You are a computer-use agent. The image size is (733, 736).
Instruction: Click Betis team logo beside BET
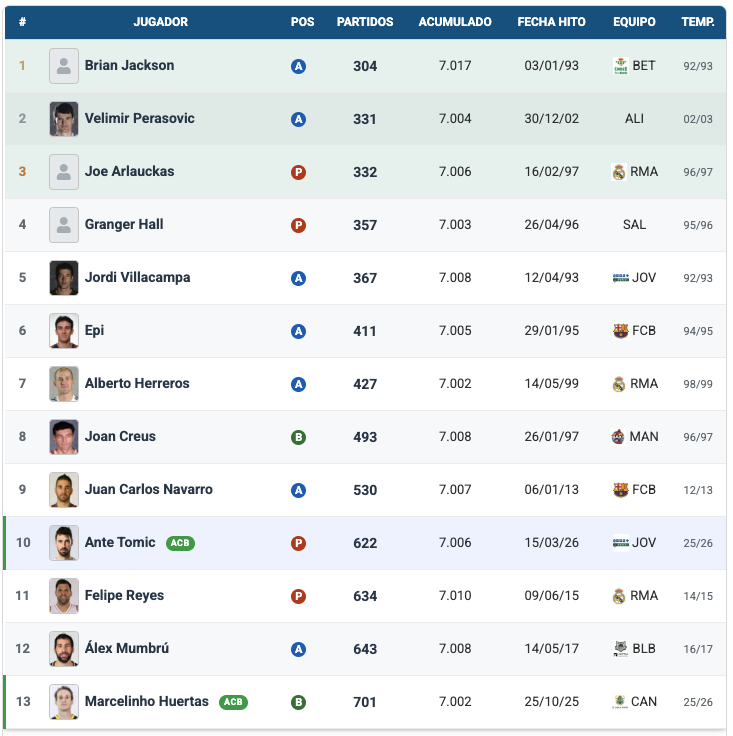(x=620, y=66)
